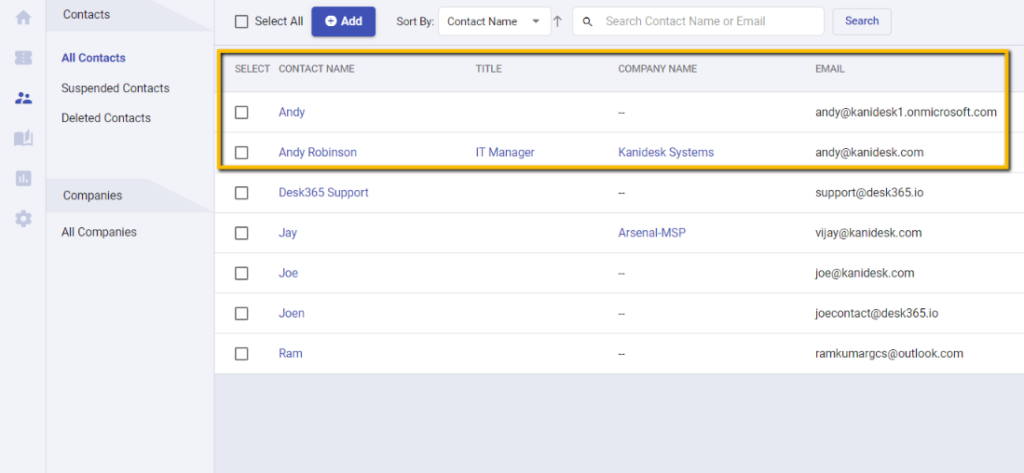Click the IT Manager title link
This screenshot has width=1024, height=473.
[505, 152]
